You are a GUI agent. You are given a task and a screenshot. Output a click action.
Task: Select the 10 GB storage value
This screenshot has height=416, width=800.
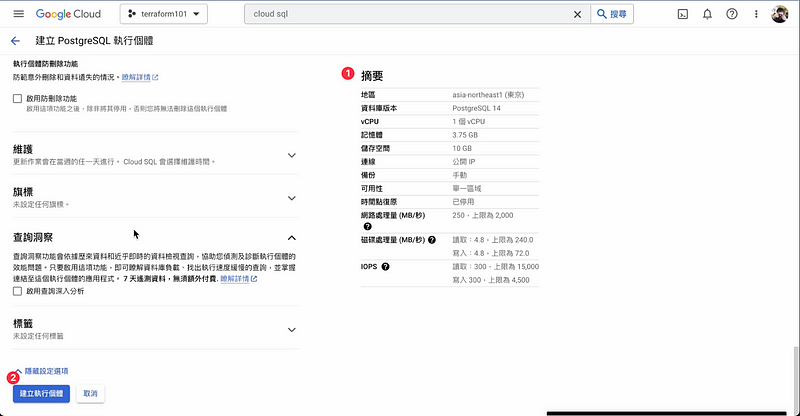click(462, 149)
